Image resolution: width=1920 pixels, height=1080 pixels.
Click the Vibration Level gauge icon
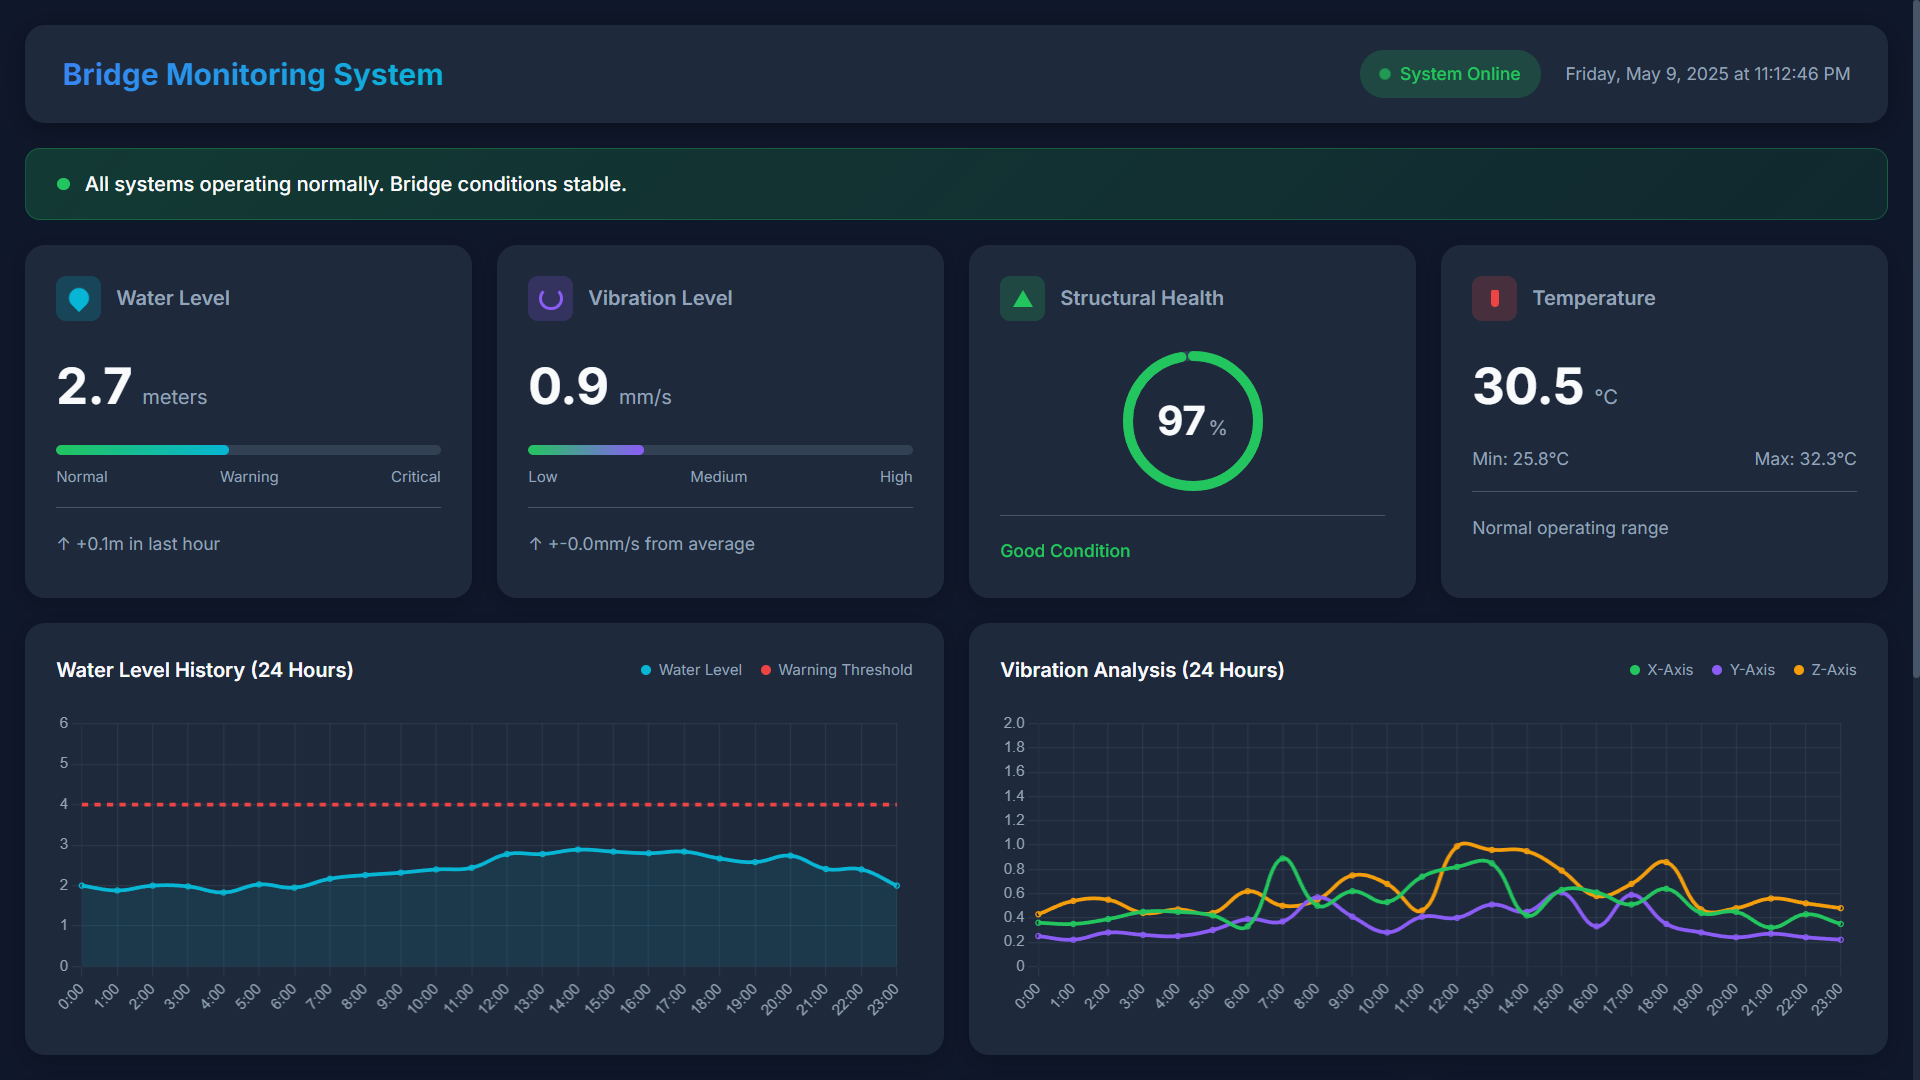[x=550, y=298]
